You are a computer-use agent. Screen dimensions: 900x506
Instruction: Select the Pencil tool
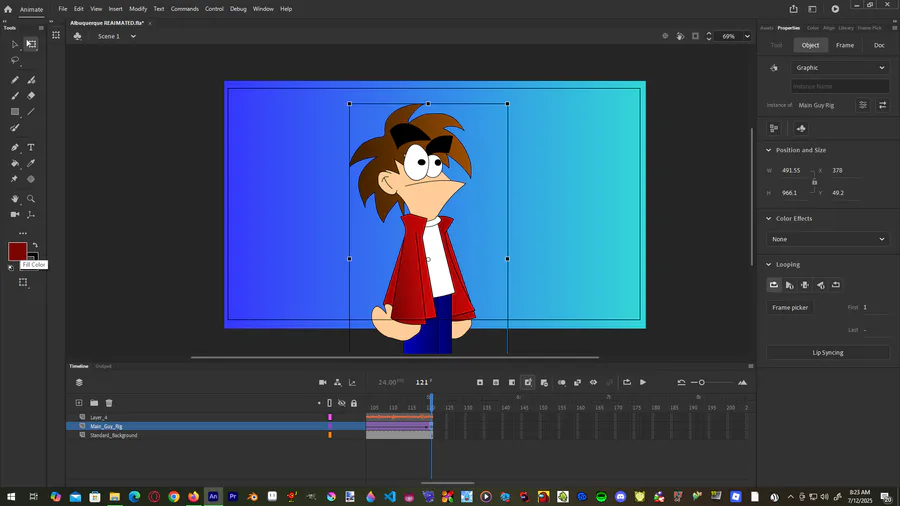tap(15, 80)
